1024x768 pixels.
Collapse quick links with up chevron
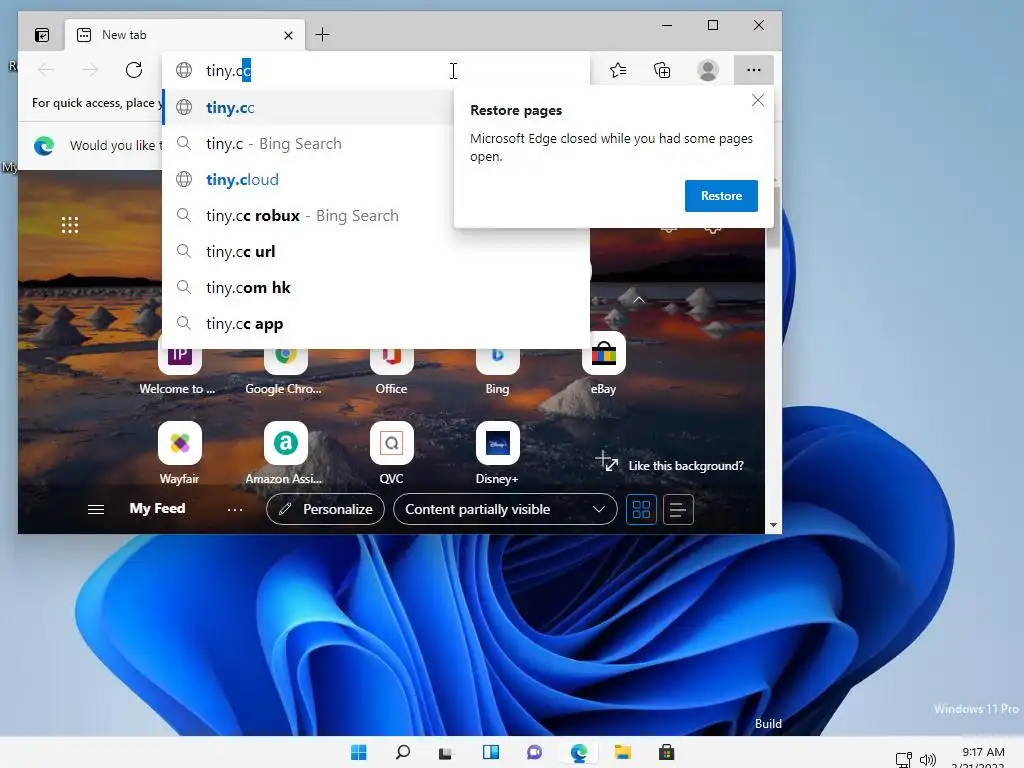tap(639, 300)
